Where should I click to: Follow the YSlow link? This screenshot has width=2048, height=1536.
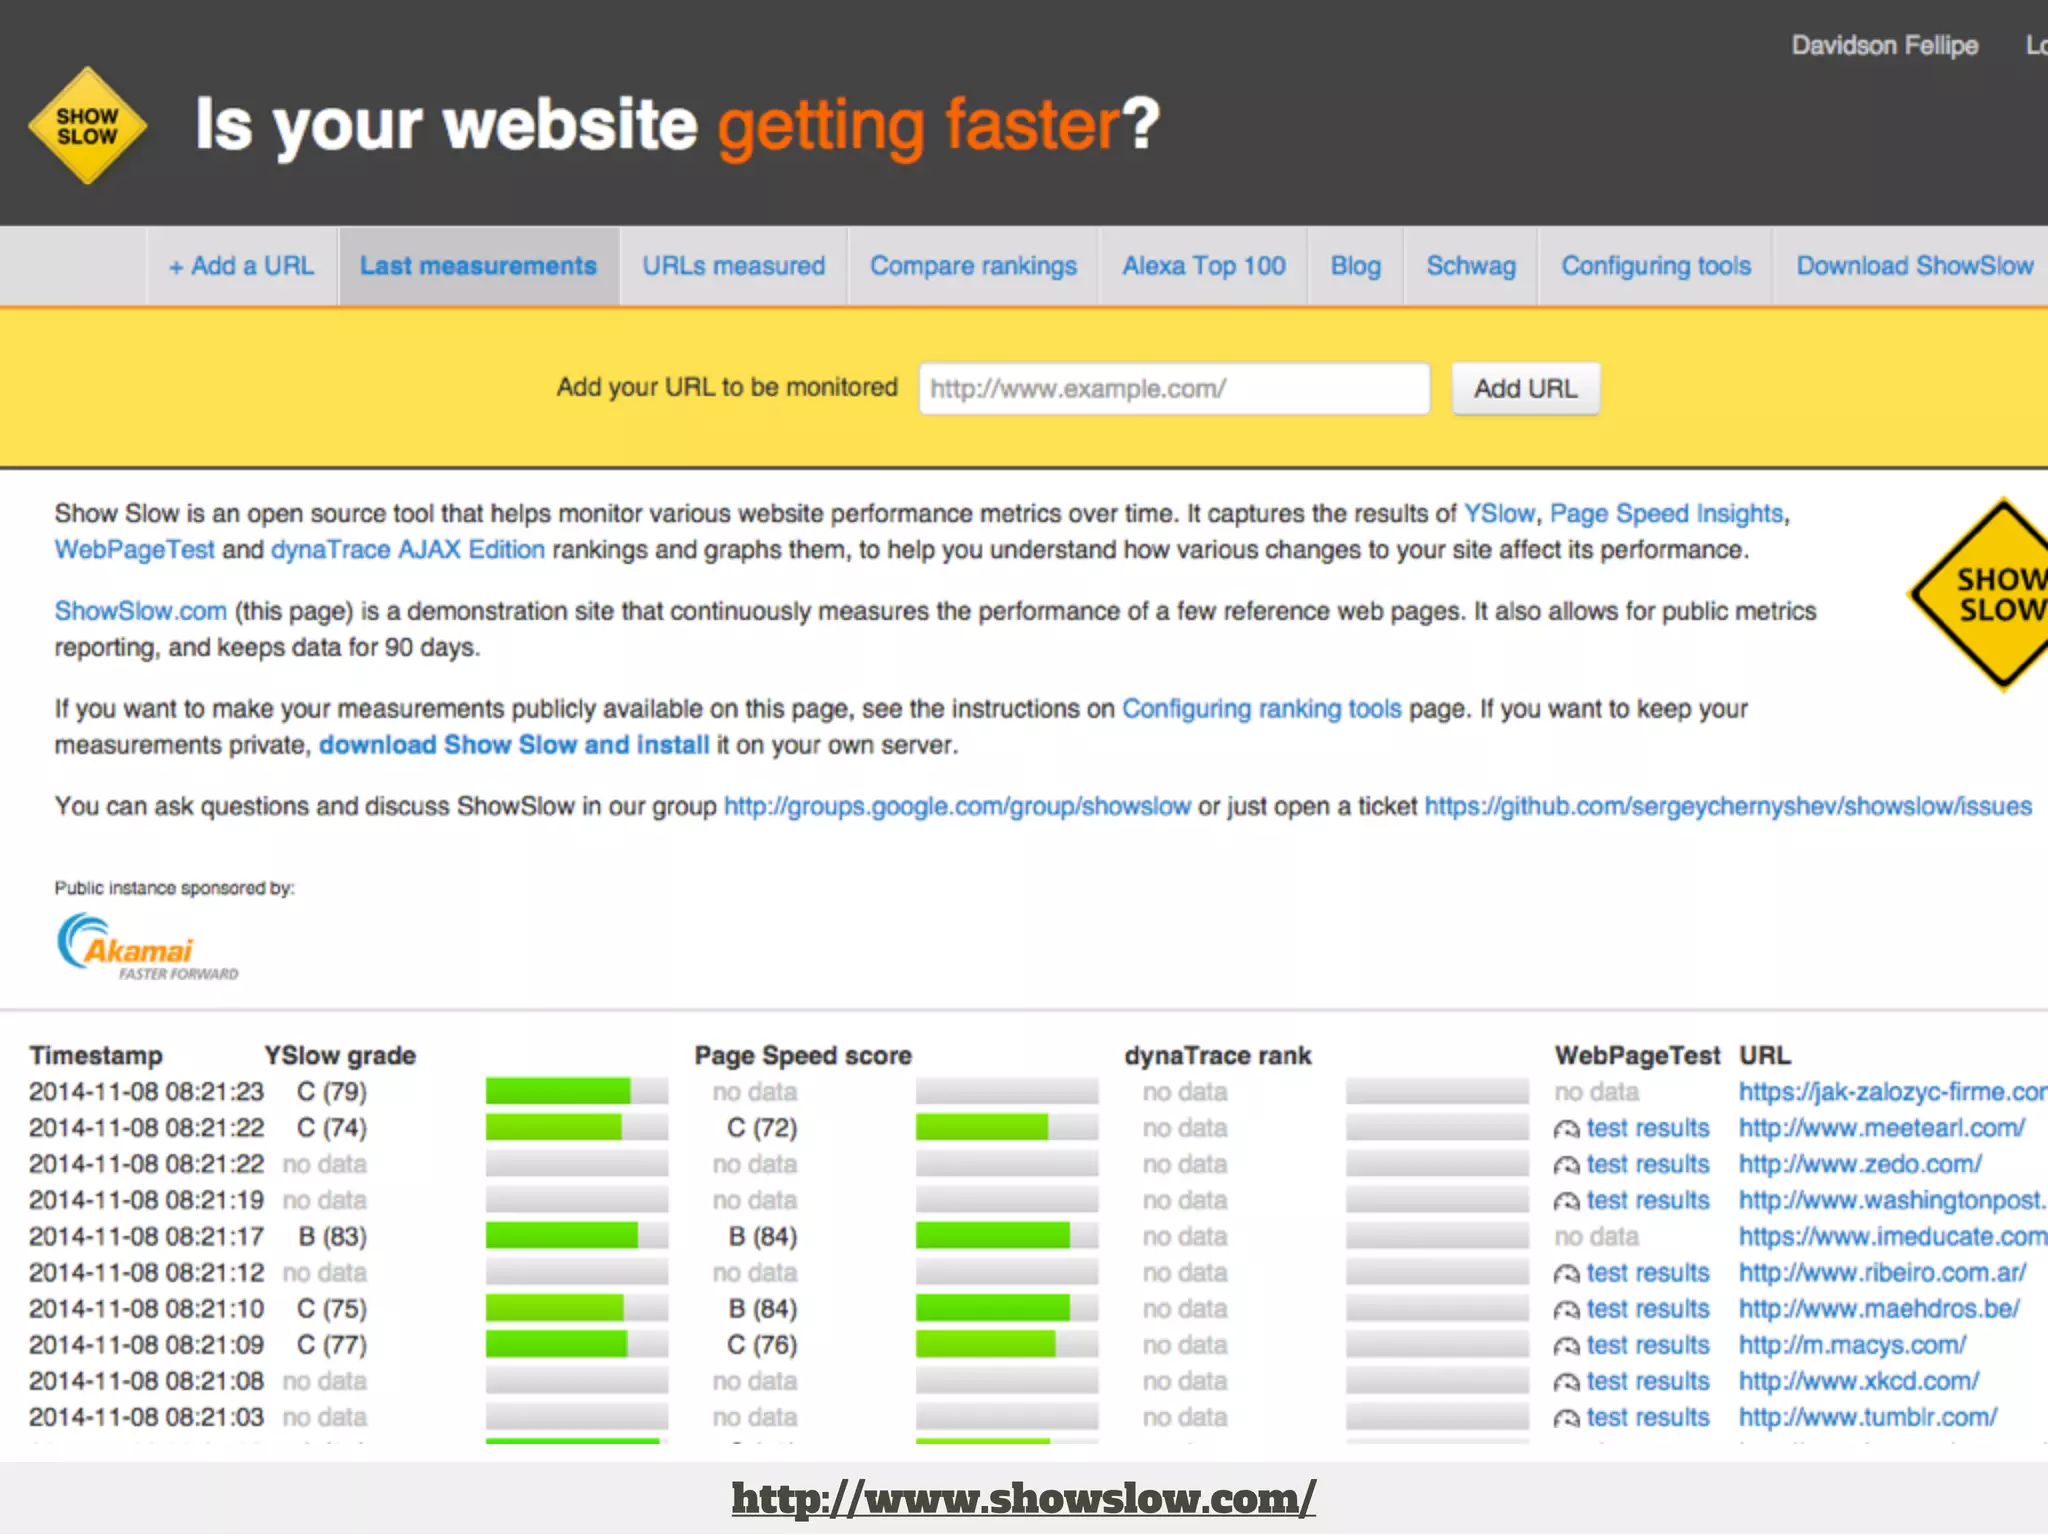(1499, 513)
